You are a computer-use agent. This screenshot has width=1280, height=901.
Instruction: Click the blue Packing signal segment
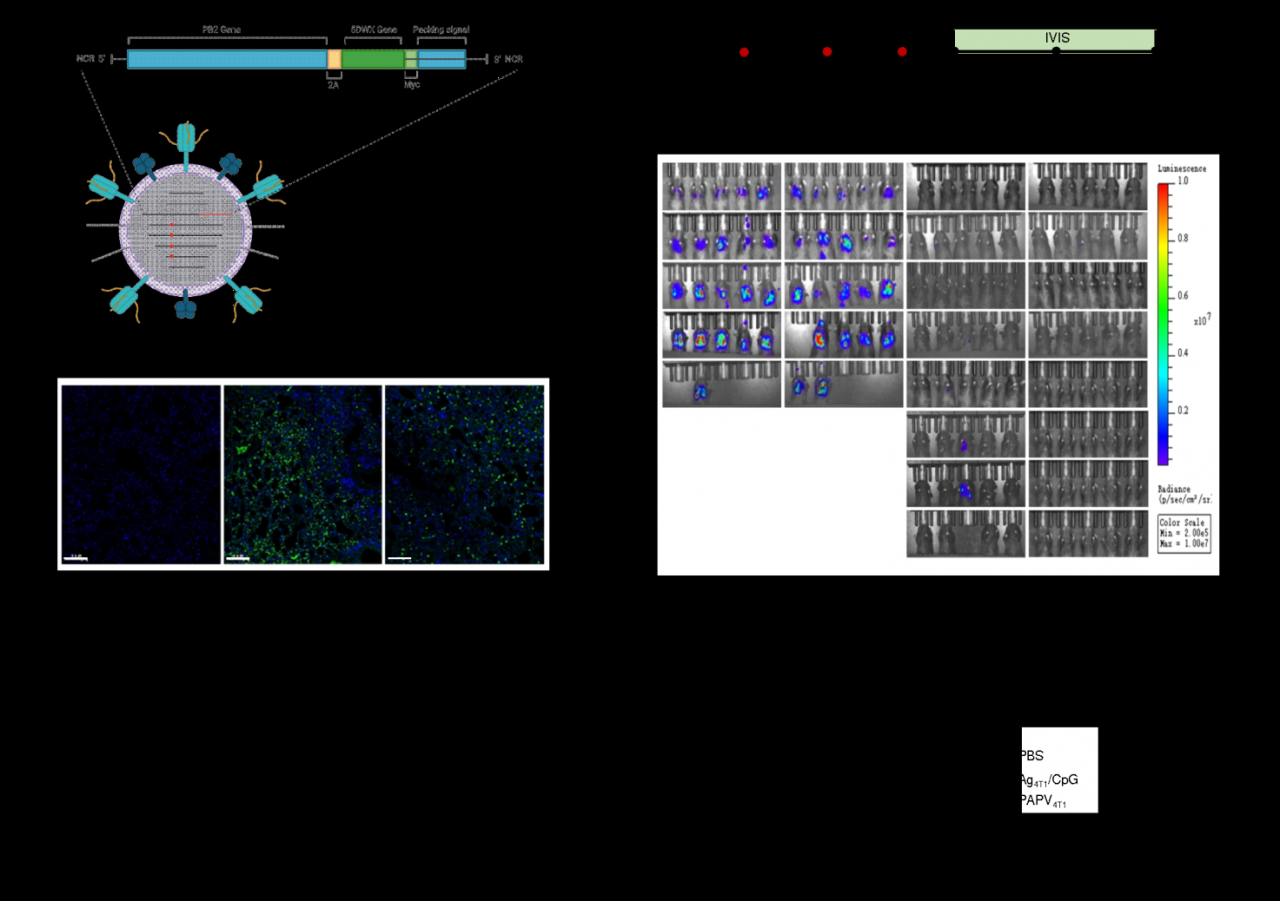point(441,60)
